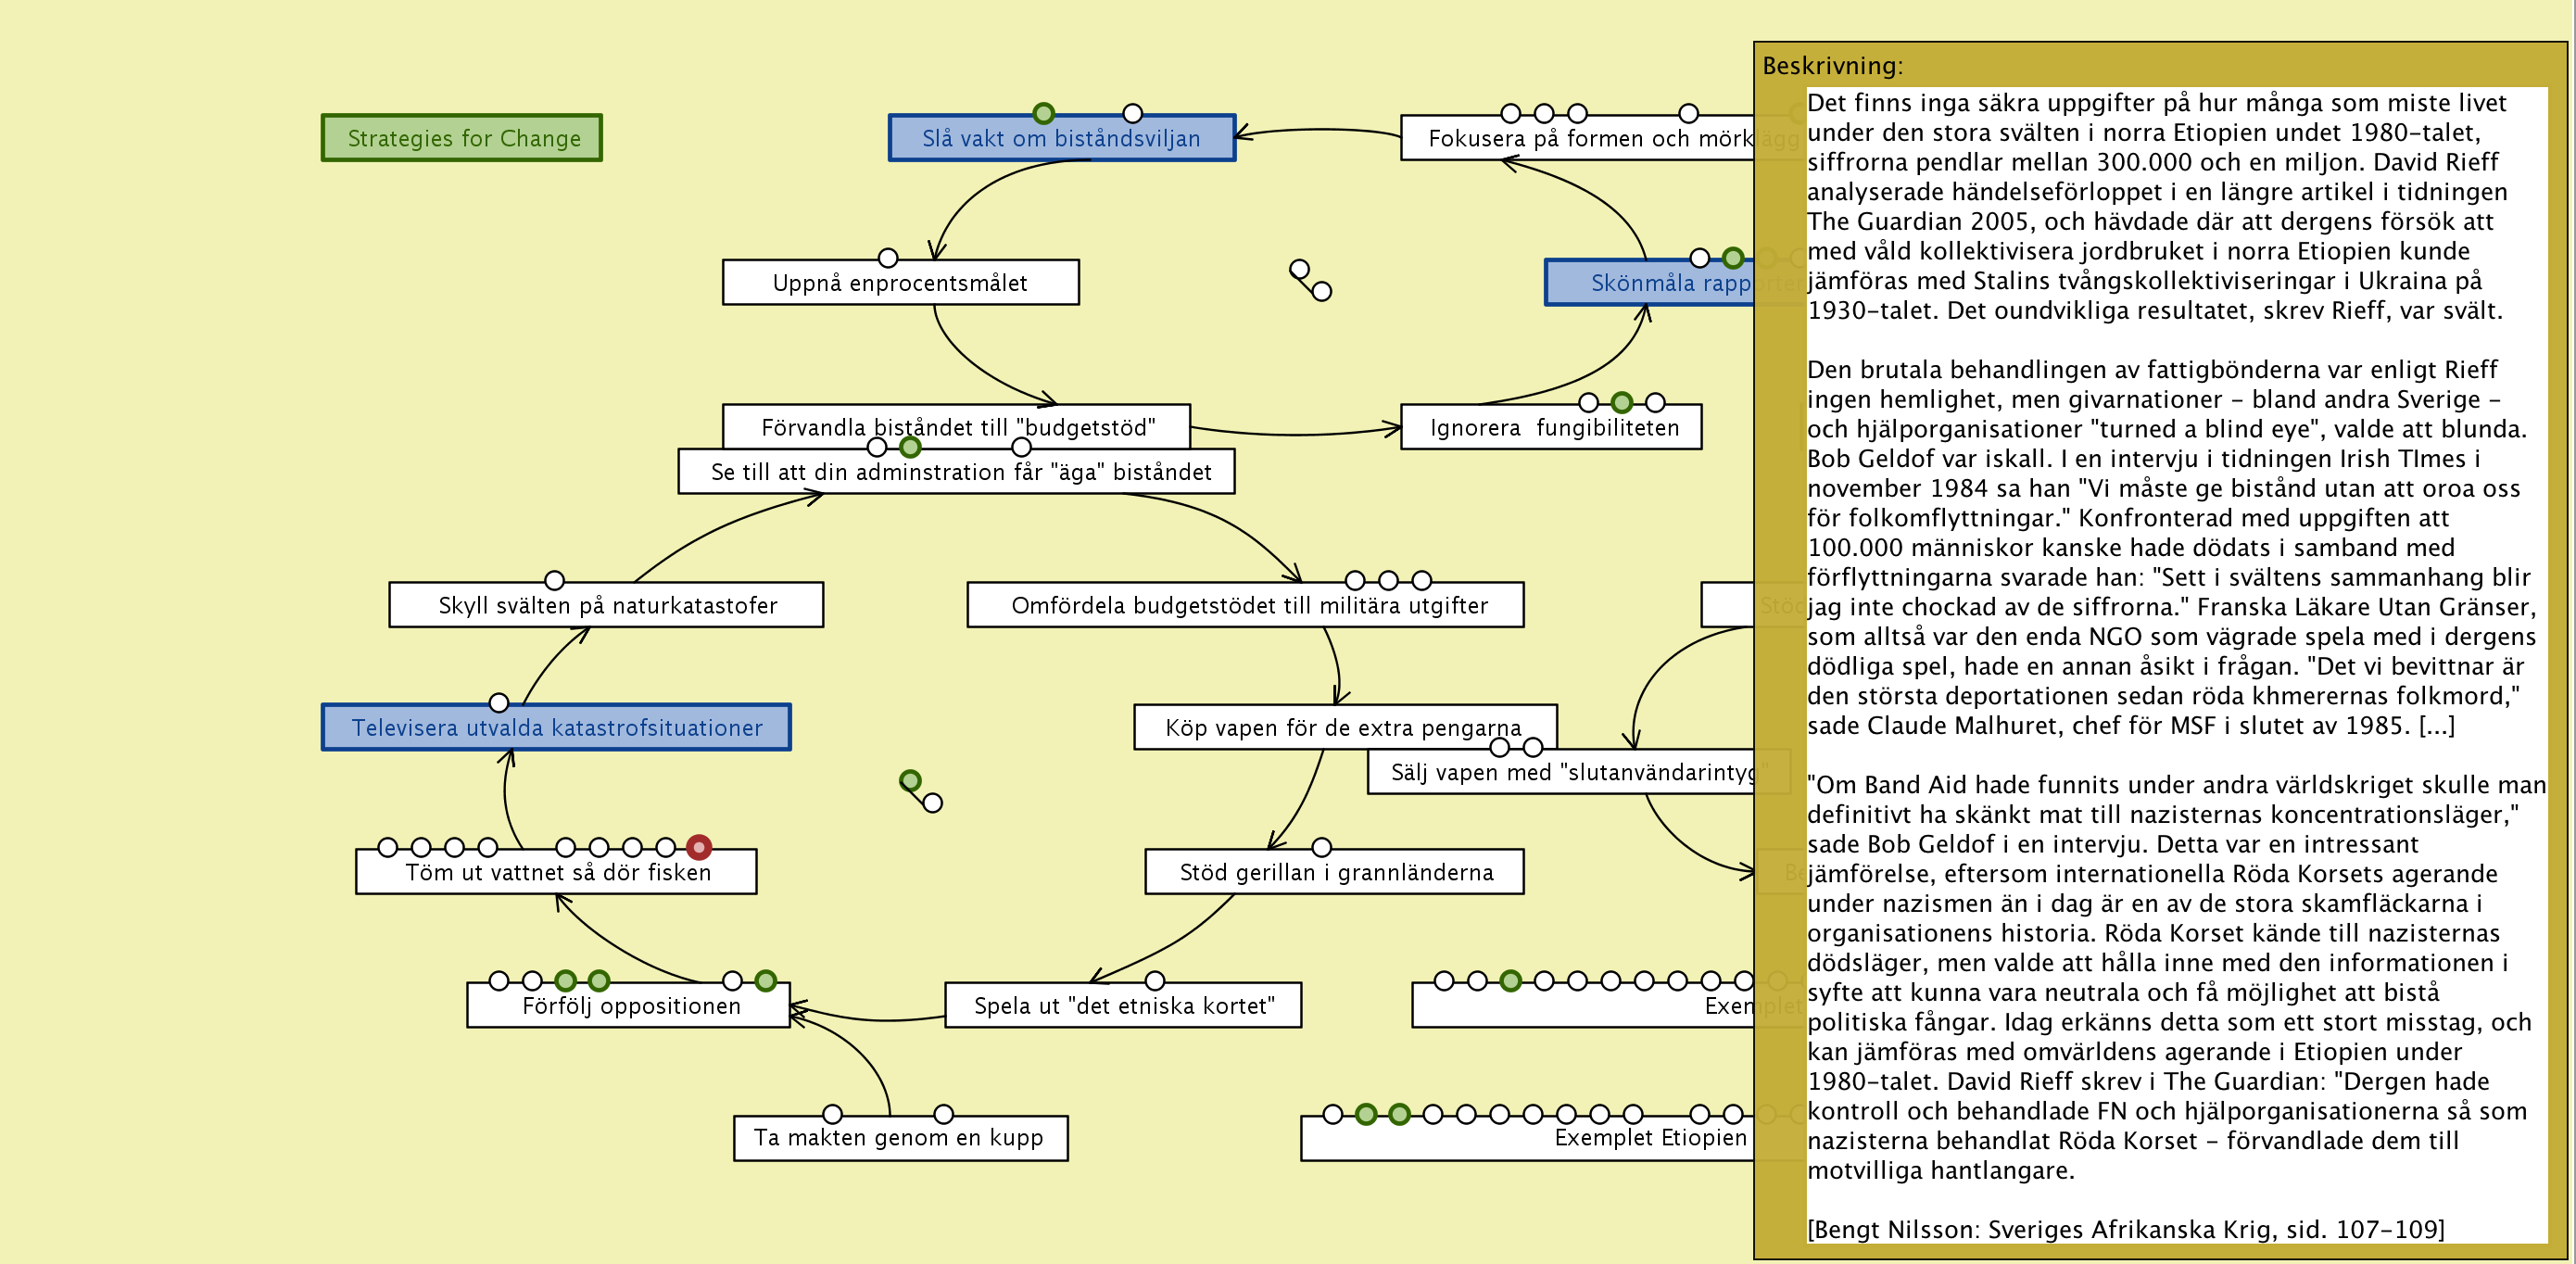Click the white circle above "Uppnå enprocentsmålet"
This screenshot has width=2576, height=1264.
[887, 258]
